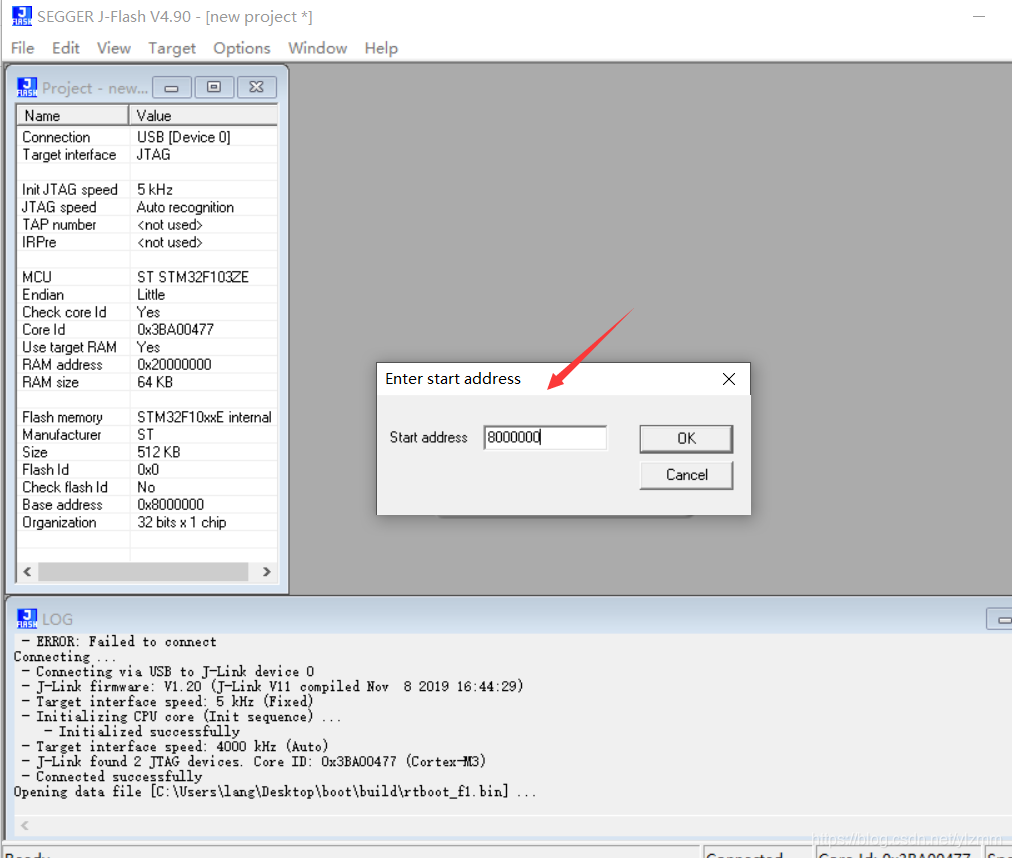Select the Target interface row
Image resolution: width=1012 pixels, height=858 pixels.
(147, 155)
